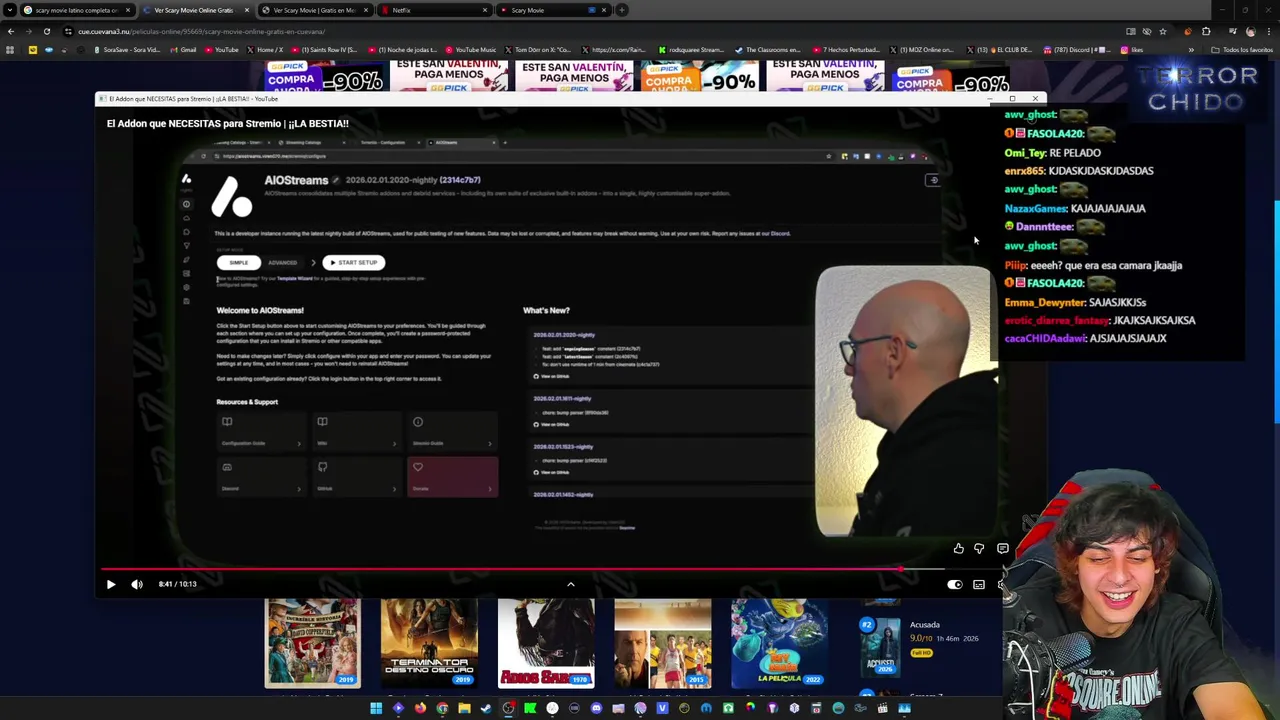The height and width of the screenshot is (720, 1280).
Task: Go back in browser history
Action: (x=10, y=31)
